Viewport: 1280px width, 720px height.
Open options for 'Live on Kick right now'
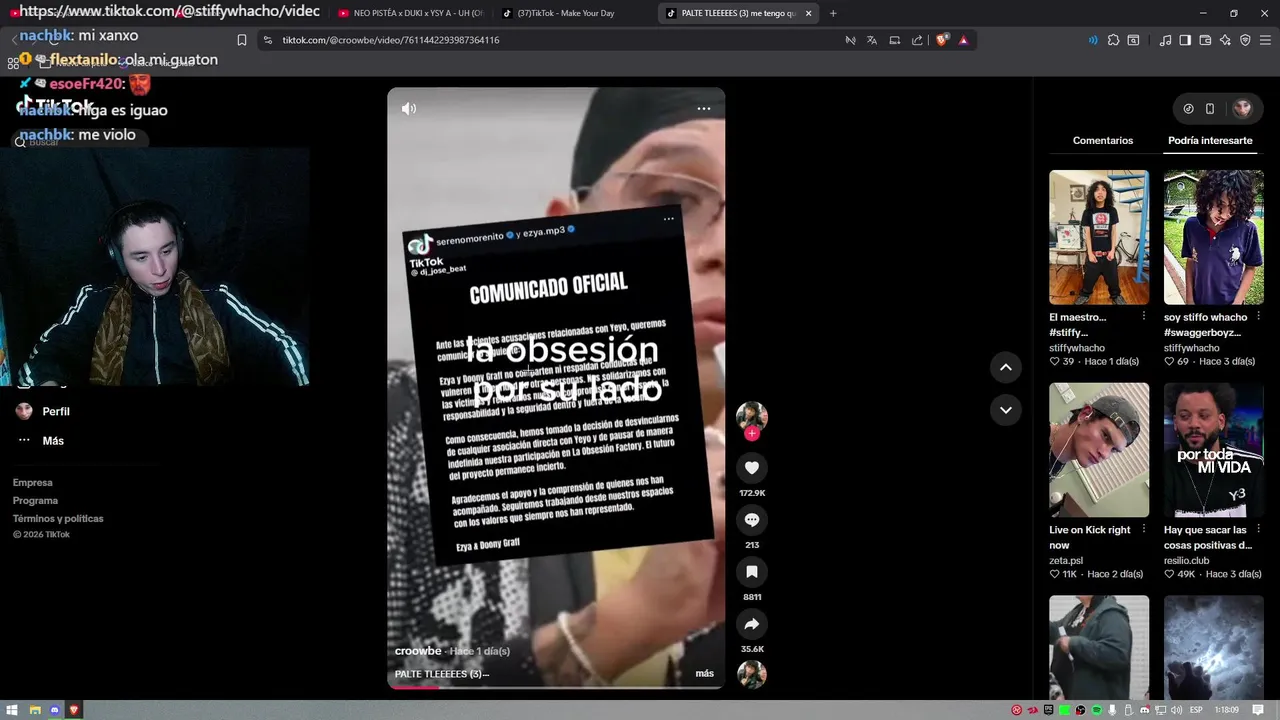pos(1144,529)
